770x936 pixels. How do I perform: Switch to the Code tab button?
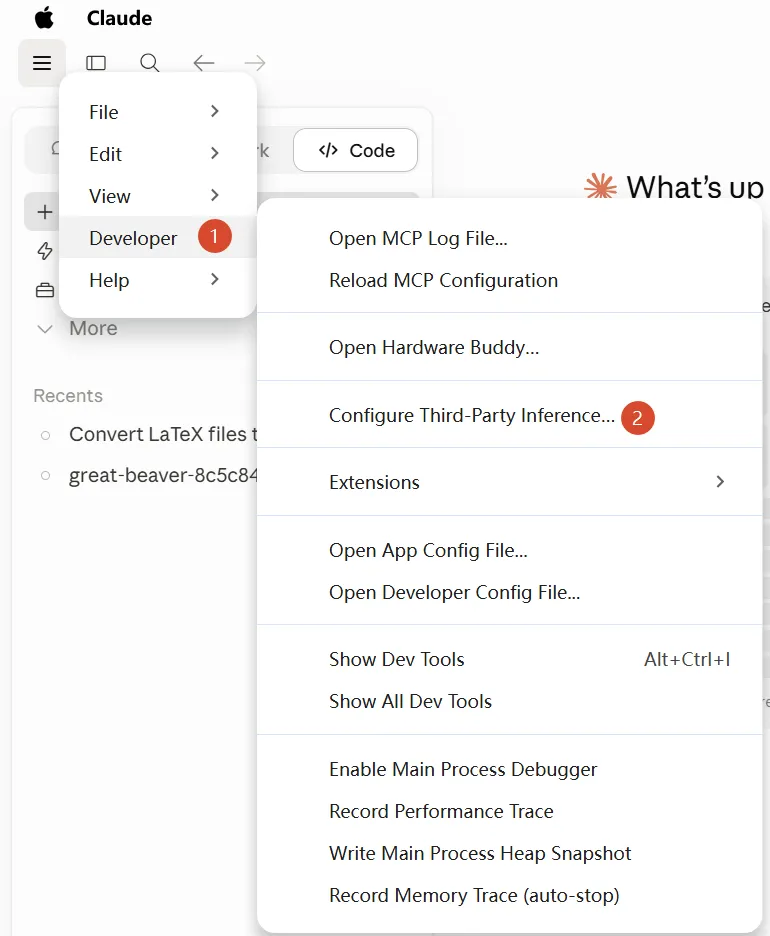355,150
